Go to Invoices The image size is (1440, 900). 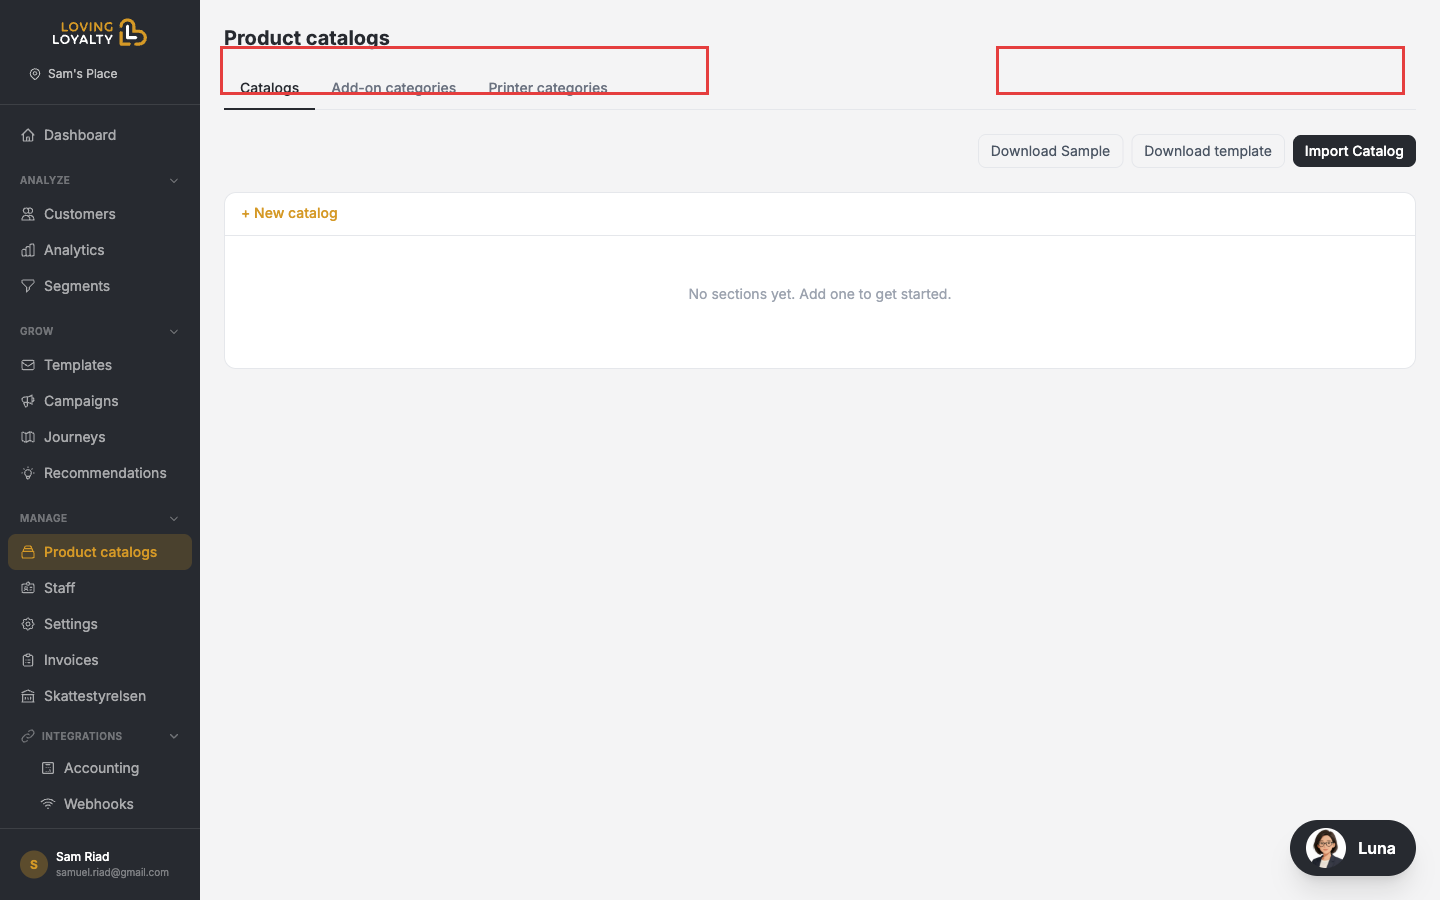point(100,660)
